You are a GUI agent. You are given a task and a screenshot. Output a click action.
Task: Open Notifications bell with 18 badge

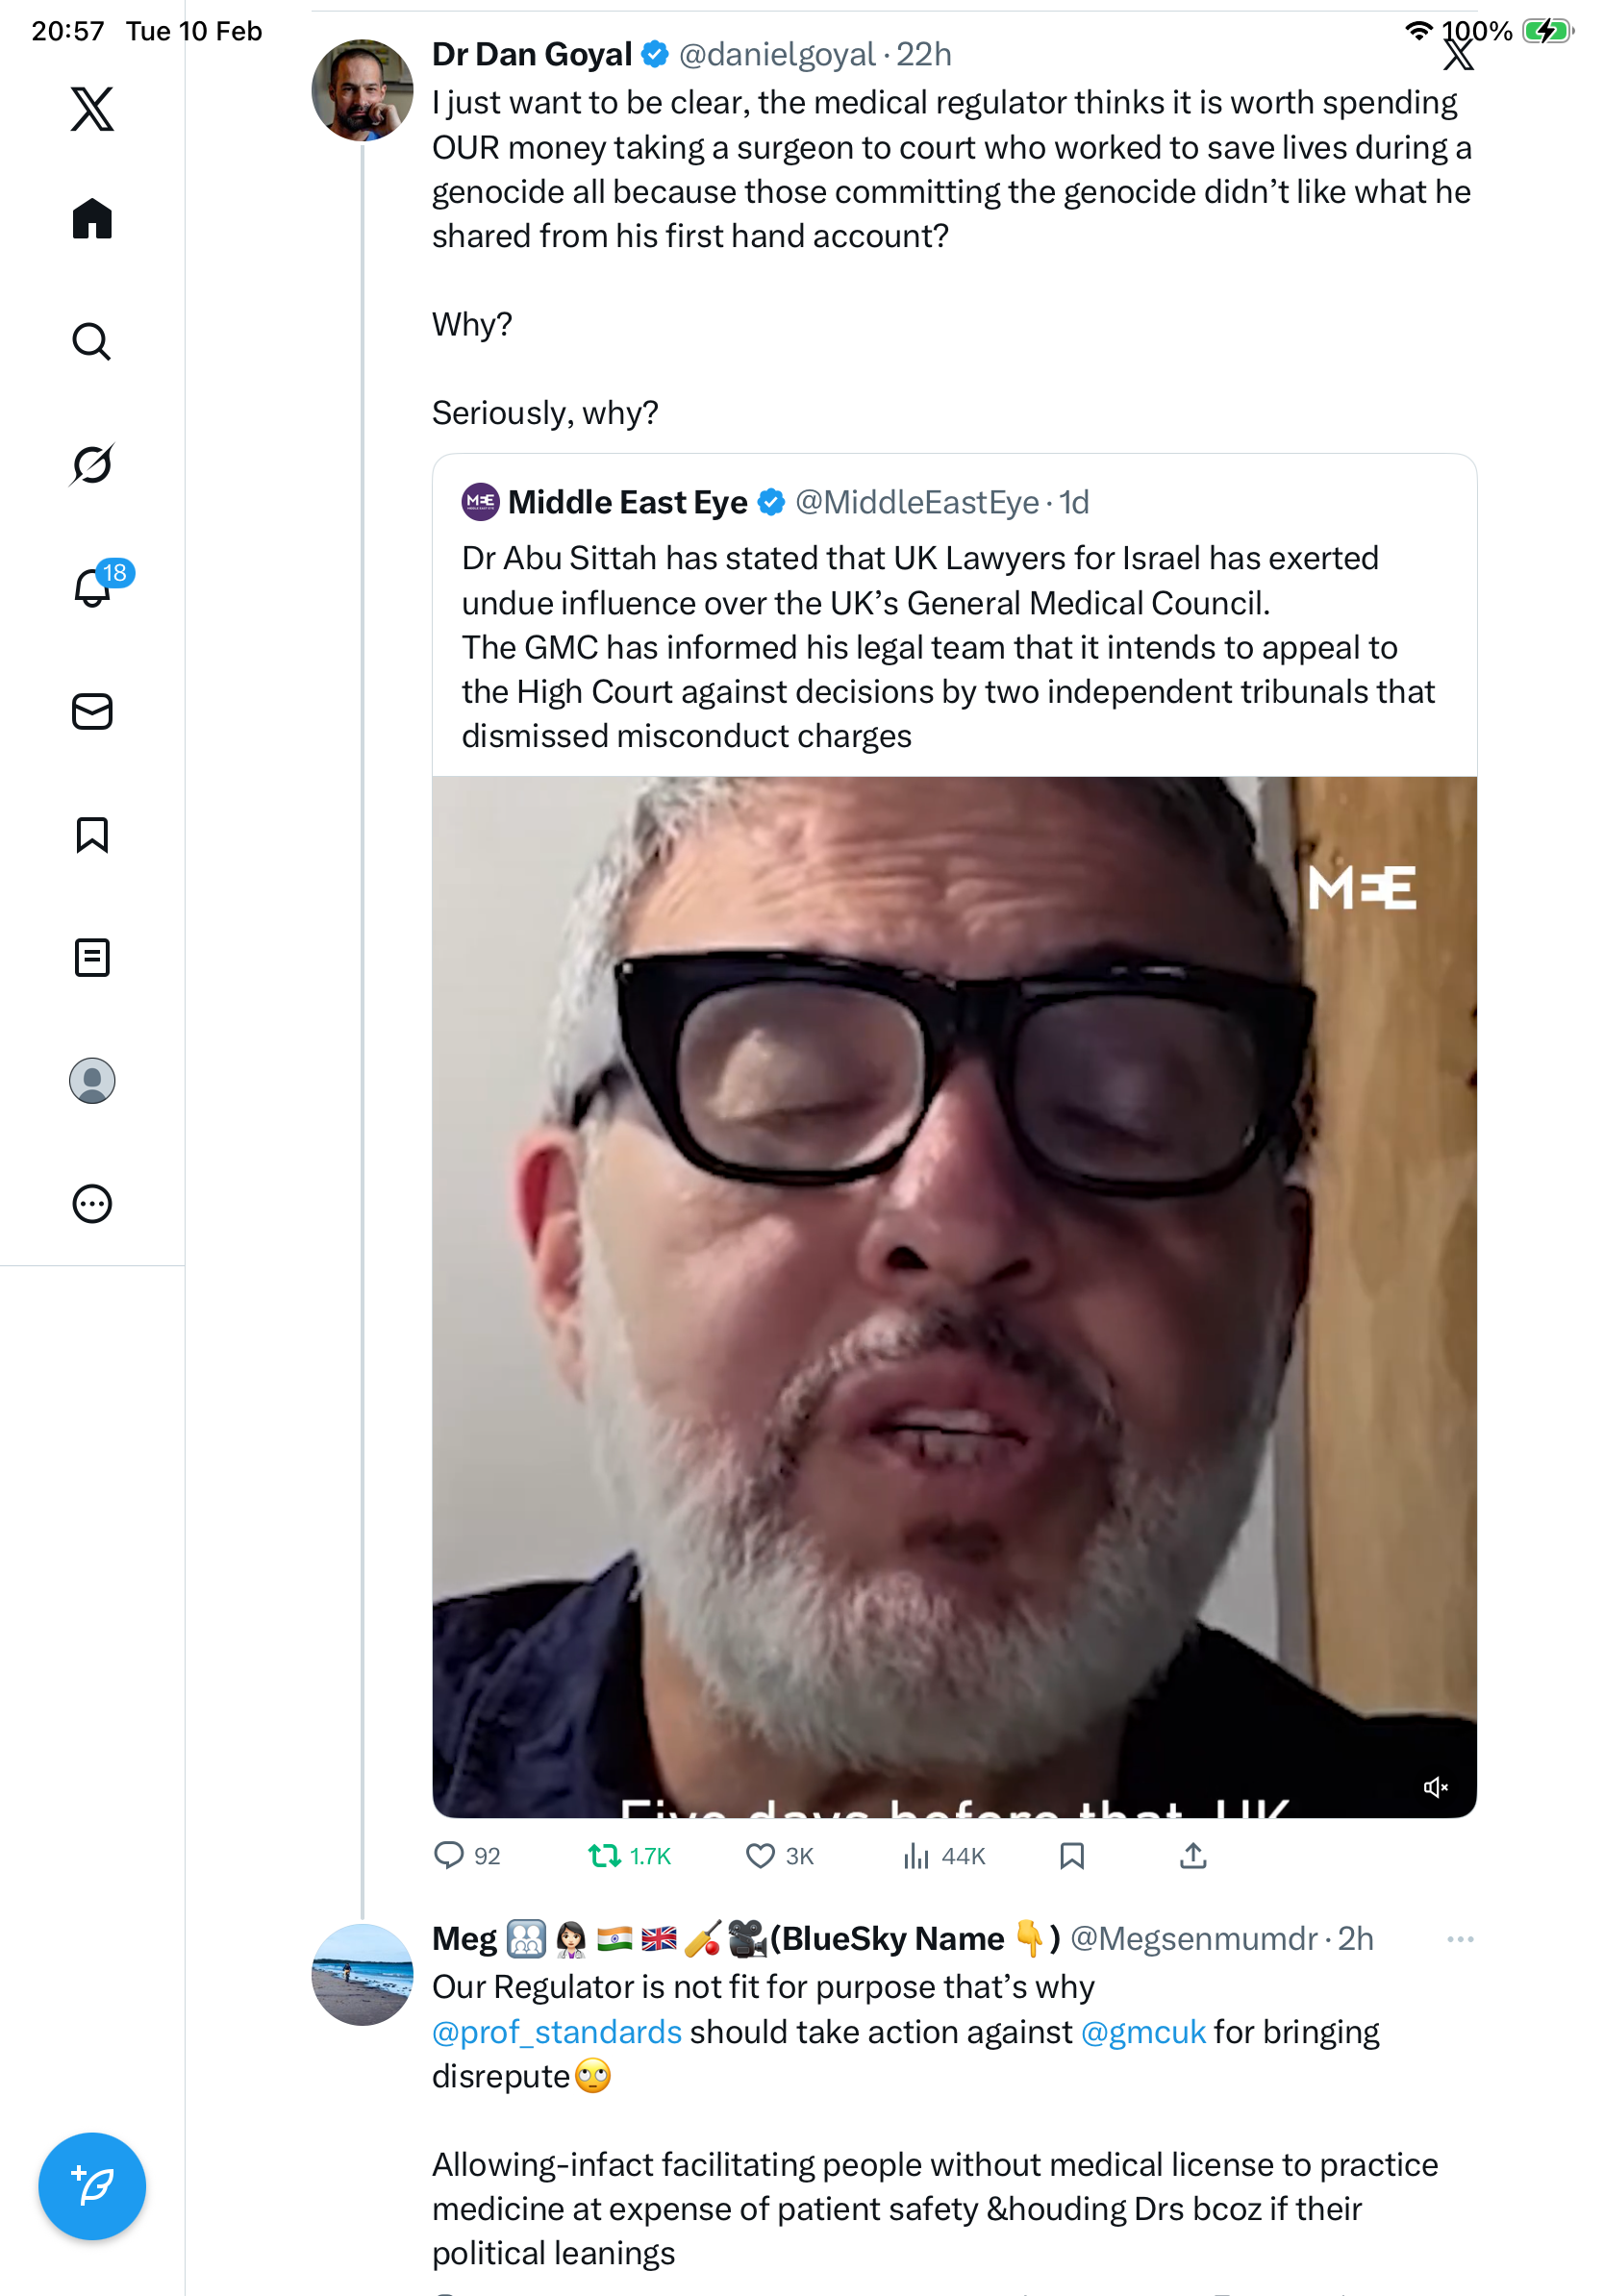click(x=94, y=587)
